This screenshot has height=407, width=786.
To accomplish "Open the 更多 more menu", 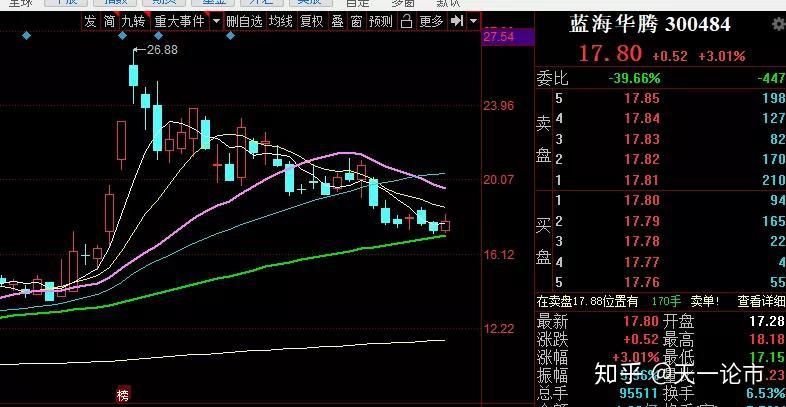I will tap(432, 22).
